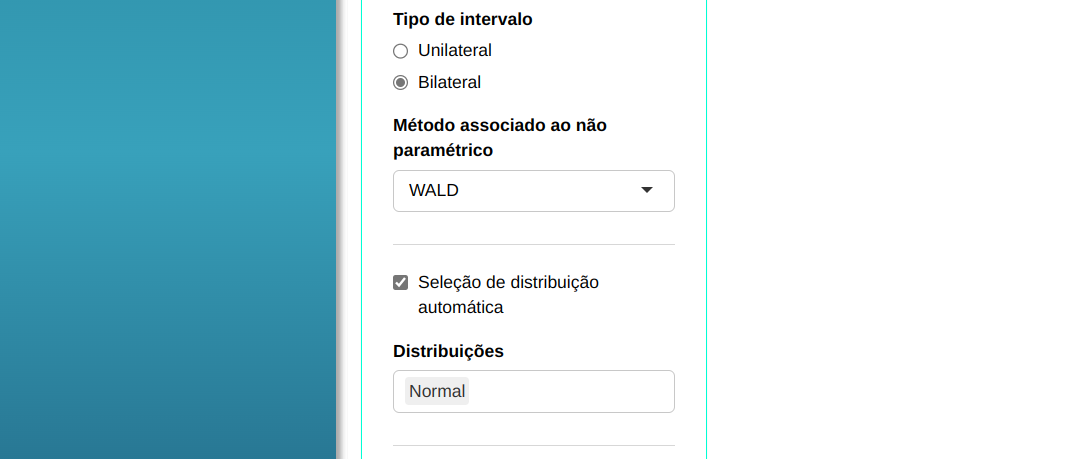
Task: Select the Unilateral radio button
Action: (401, 51)
